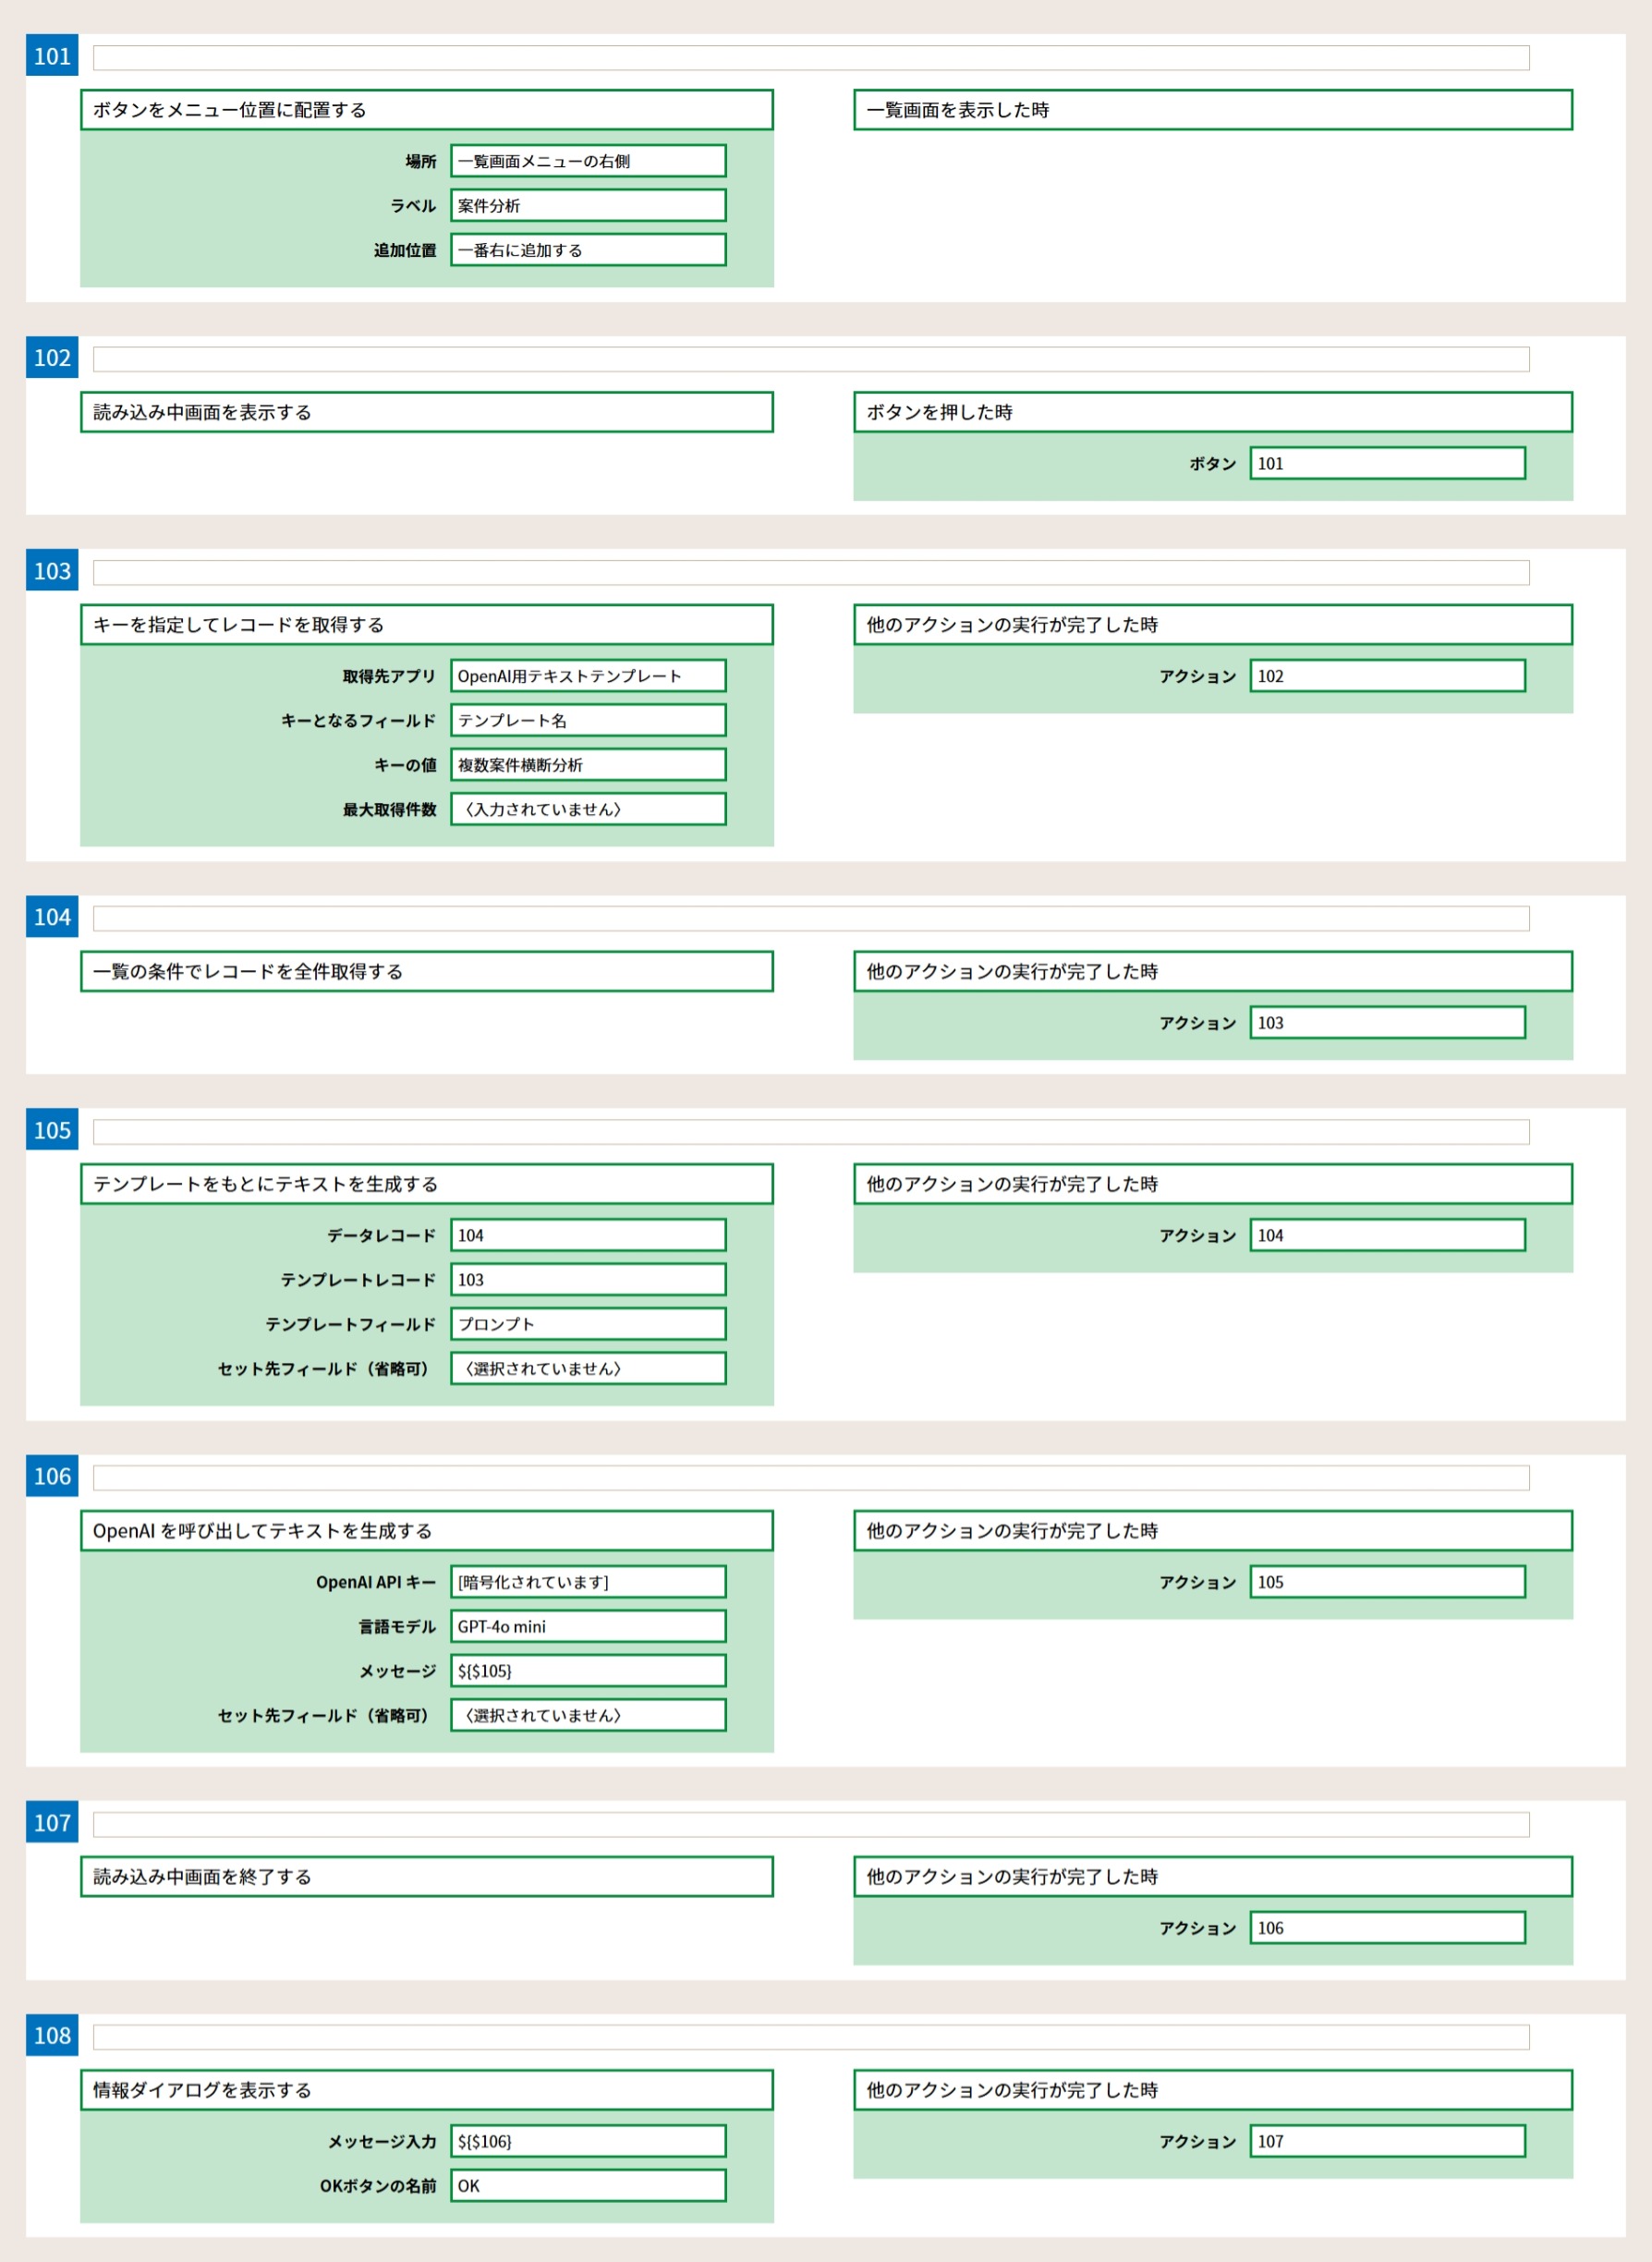The height and width of the screenshot is (2262, 1652).
Task: Click the empty 最大取得件数 field
Action: [x=587, y=809]
